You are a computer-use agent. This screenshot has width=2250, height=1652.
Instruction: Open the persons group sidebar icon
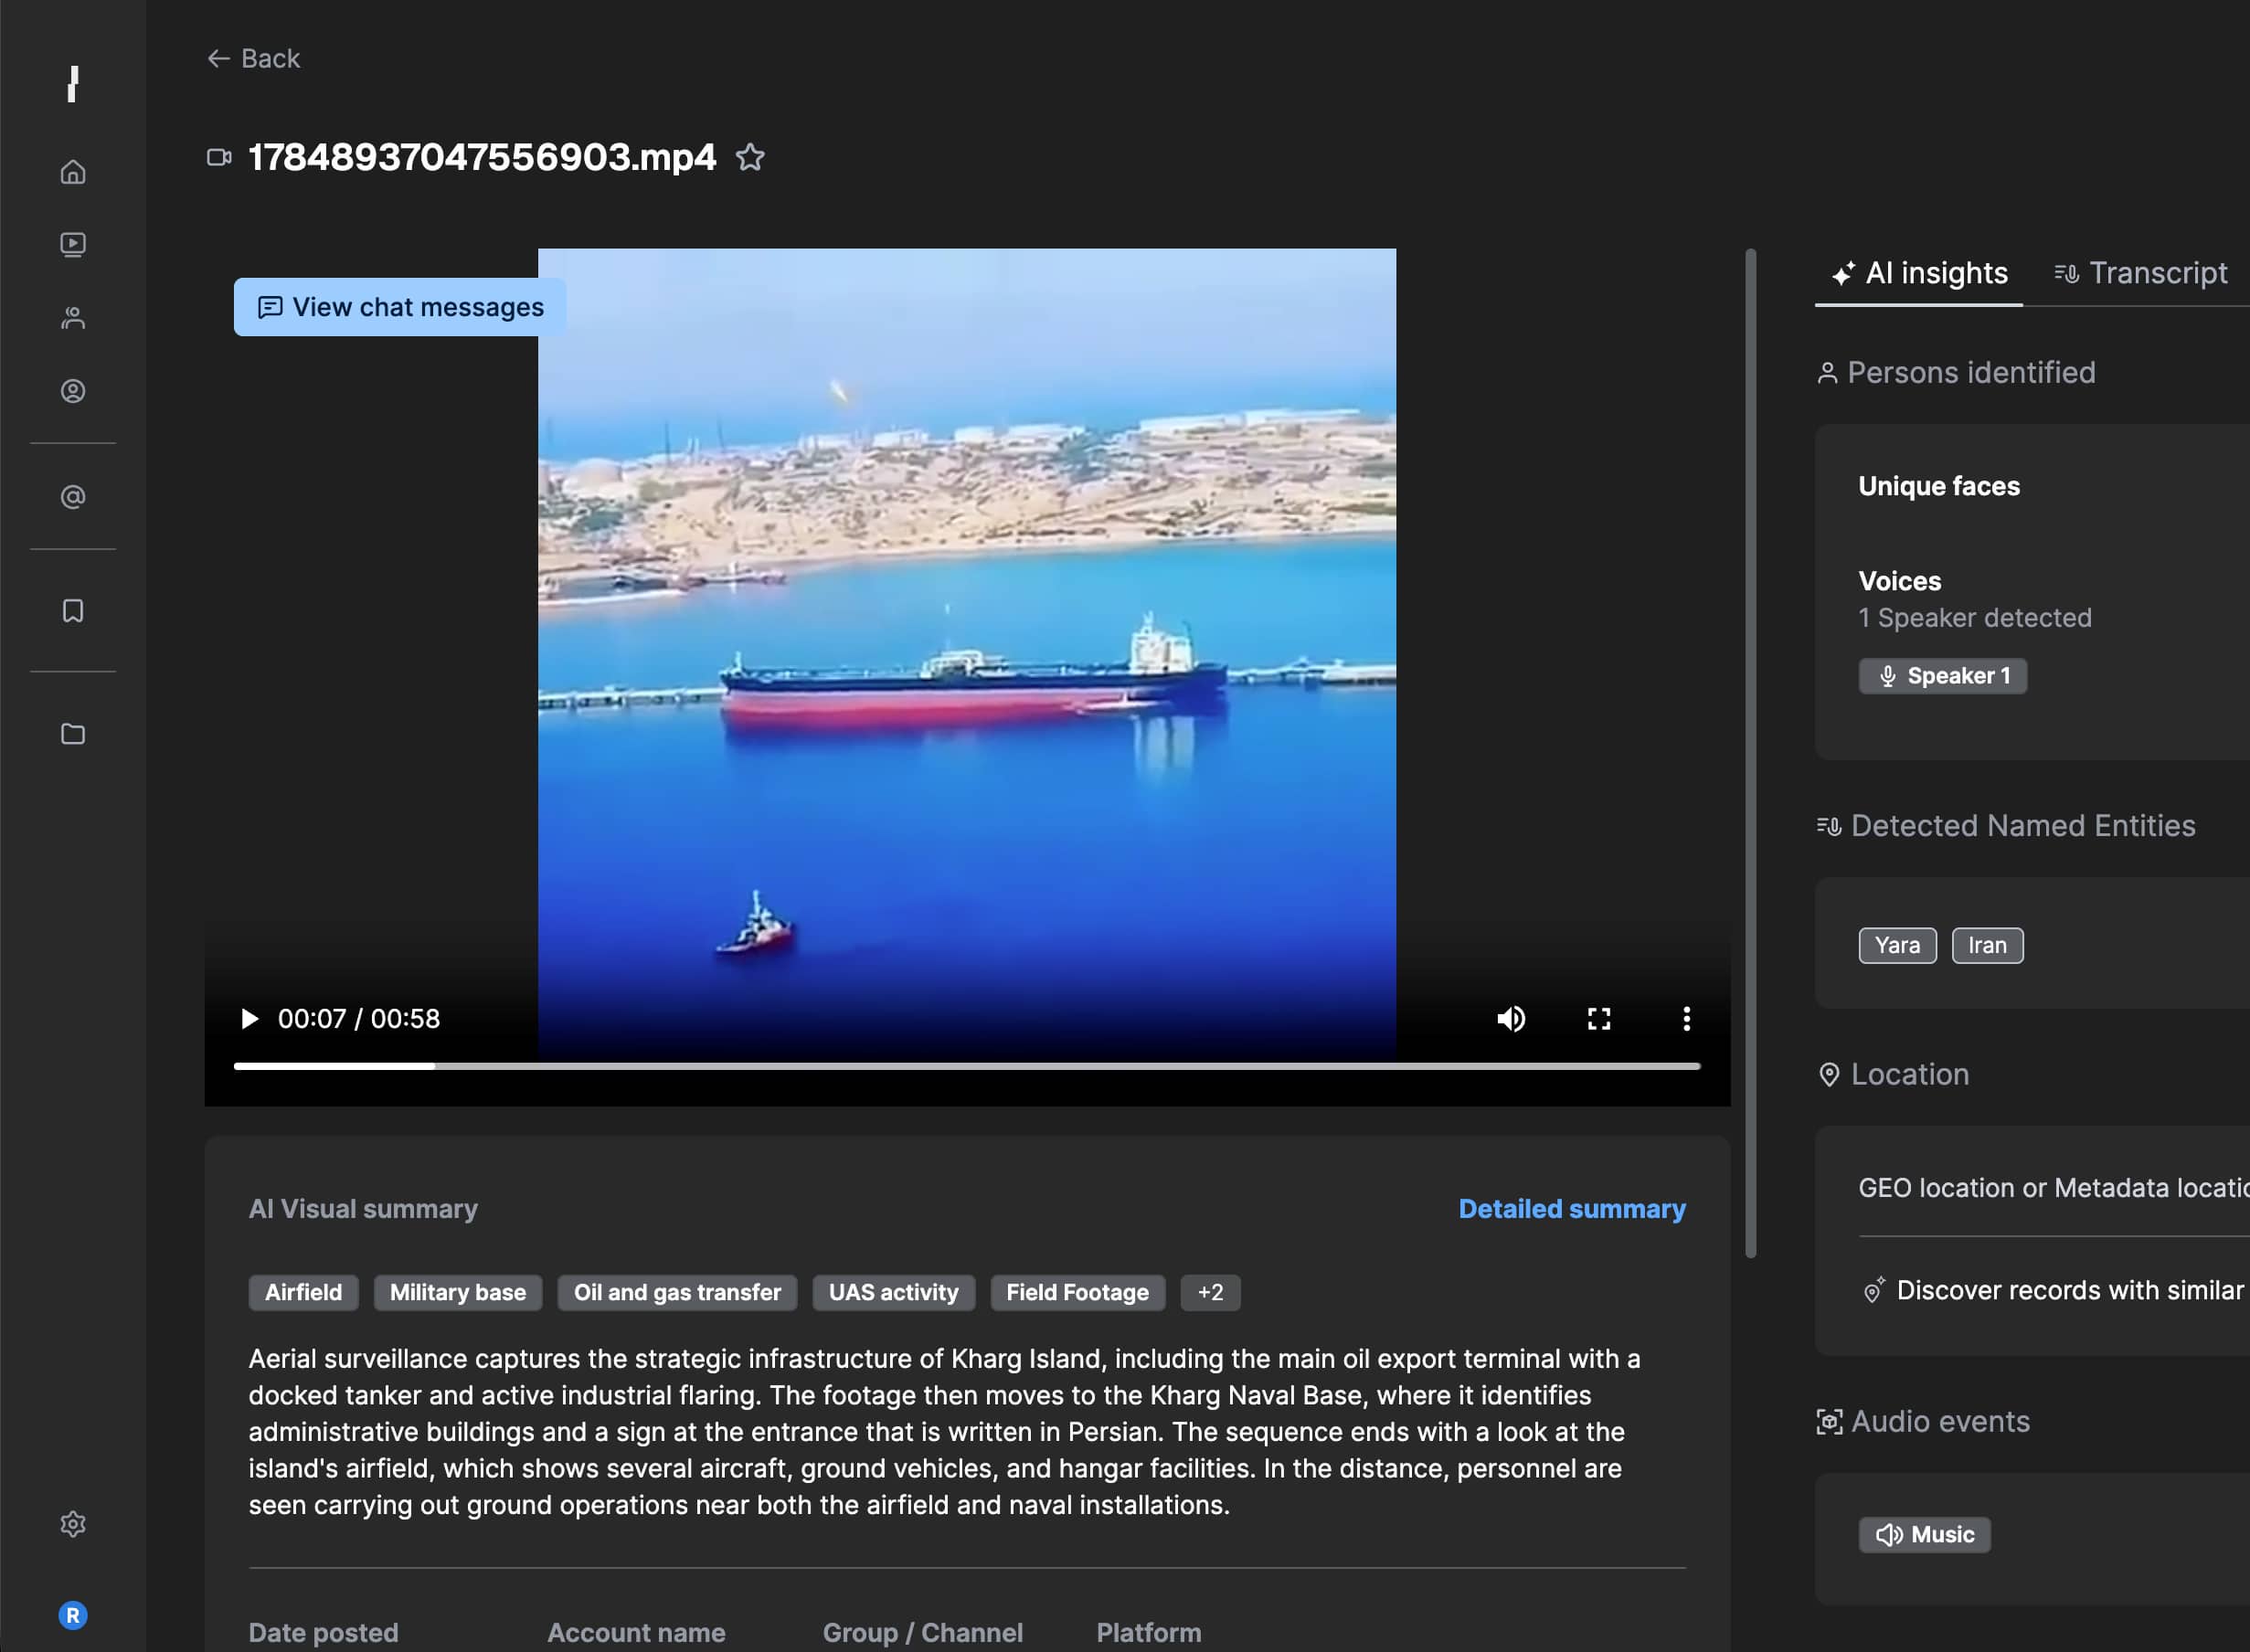click(x=73, y=318)
